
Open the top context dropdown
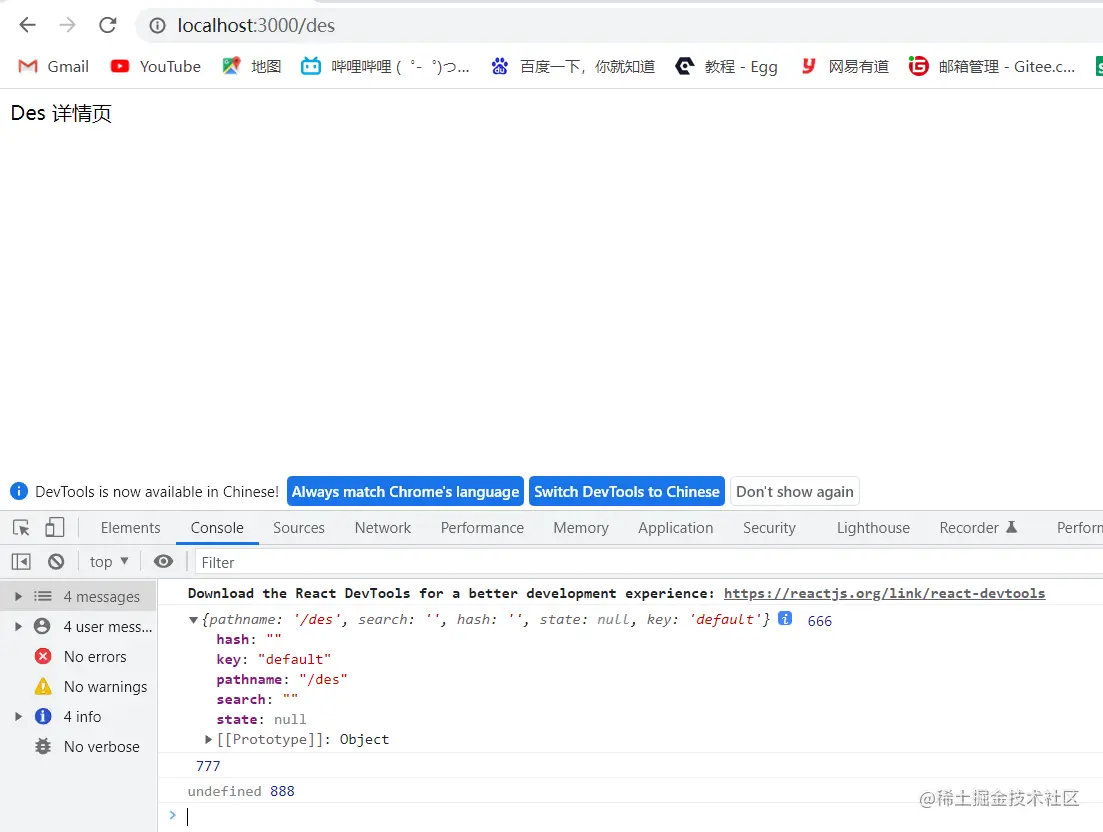tap(108, 561)
